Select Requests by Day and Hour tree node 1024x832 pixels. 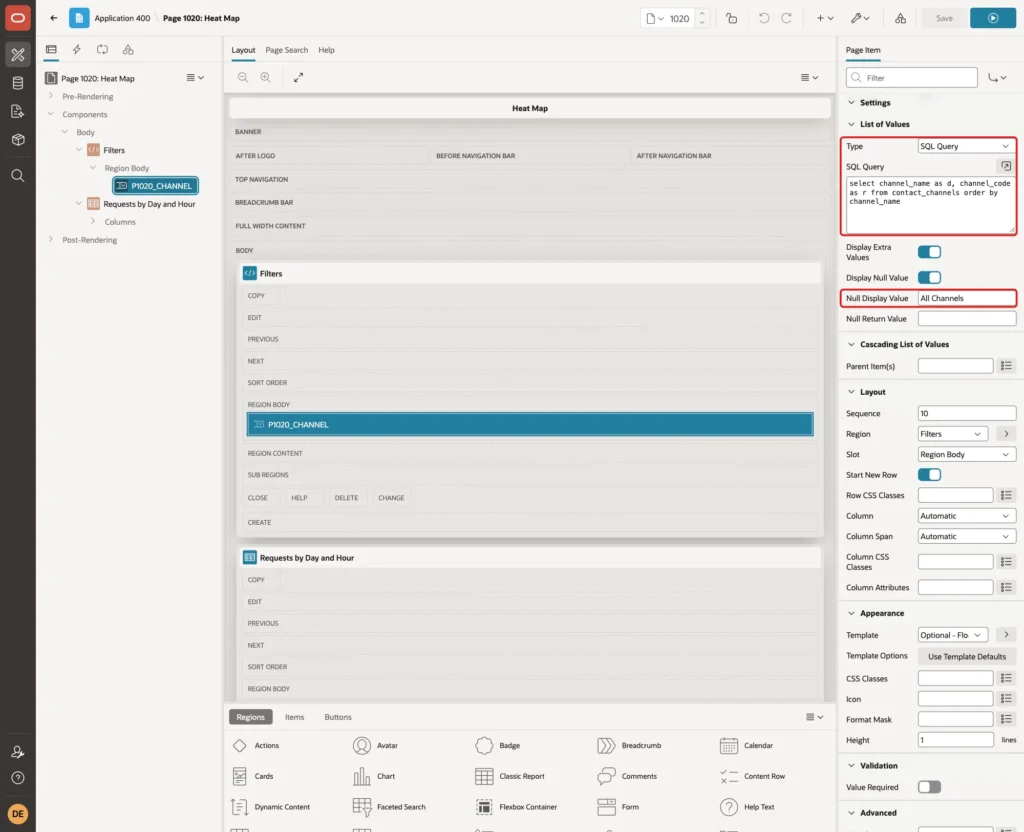point(149,204)
